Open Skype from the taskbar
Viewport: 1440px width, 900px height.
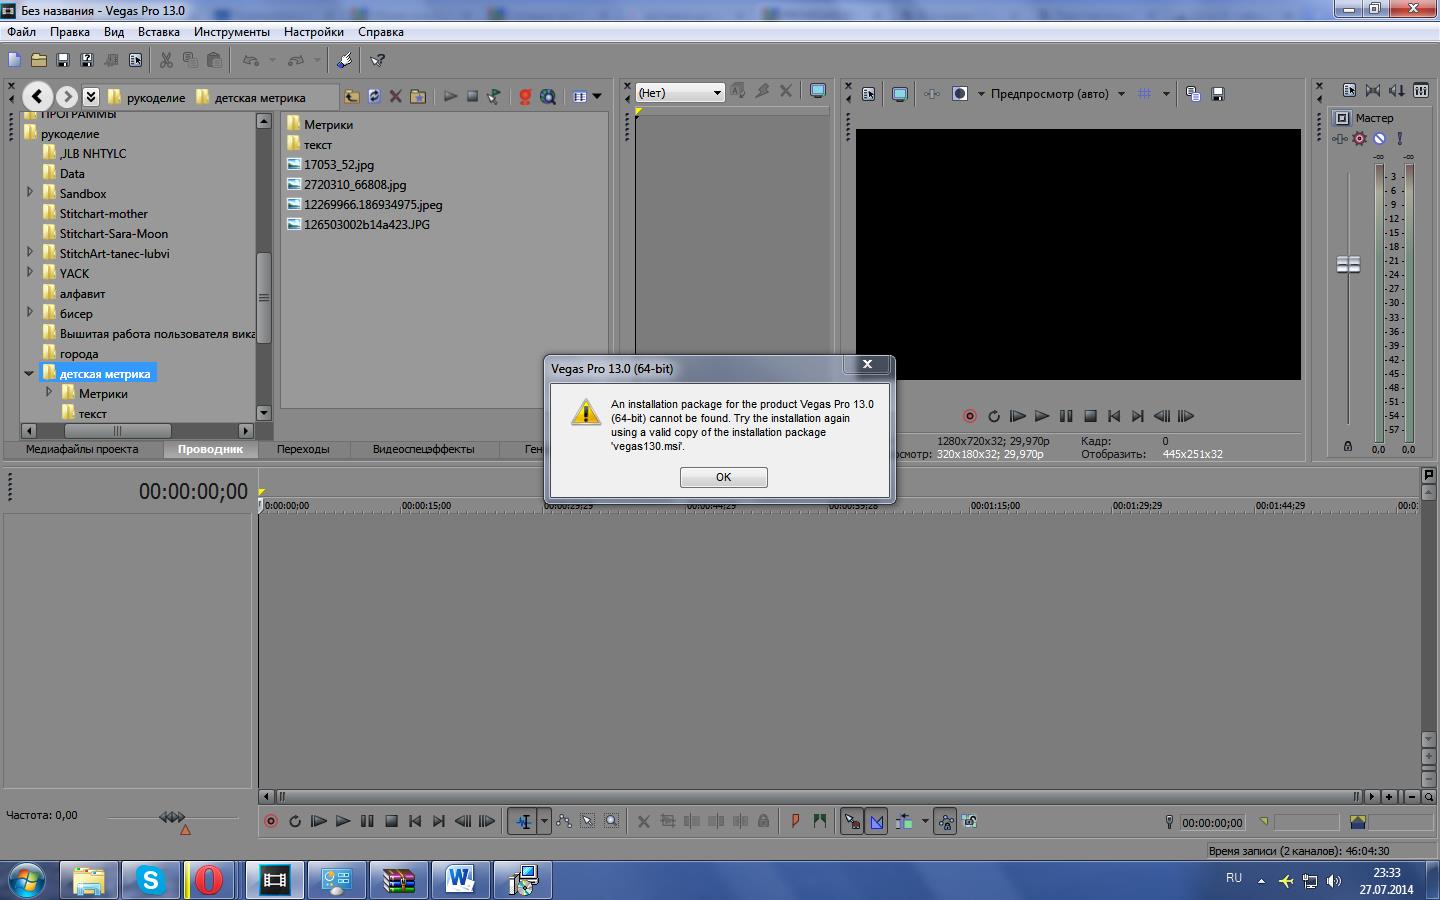[151, 880]
